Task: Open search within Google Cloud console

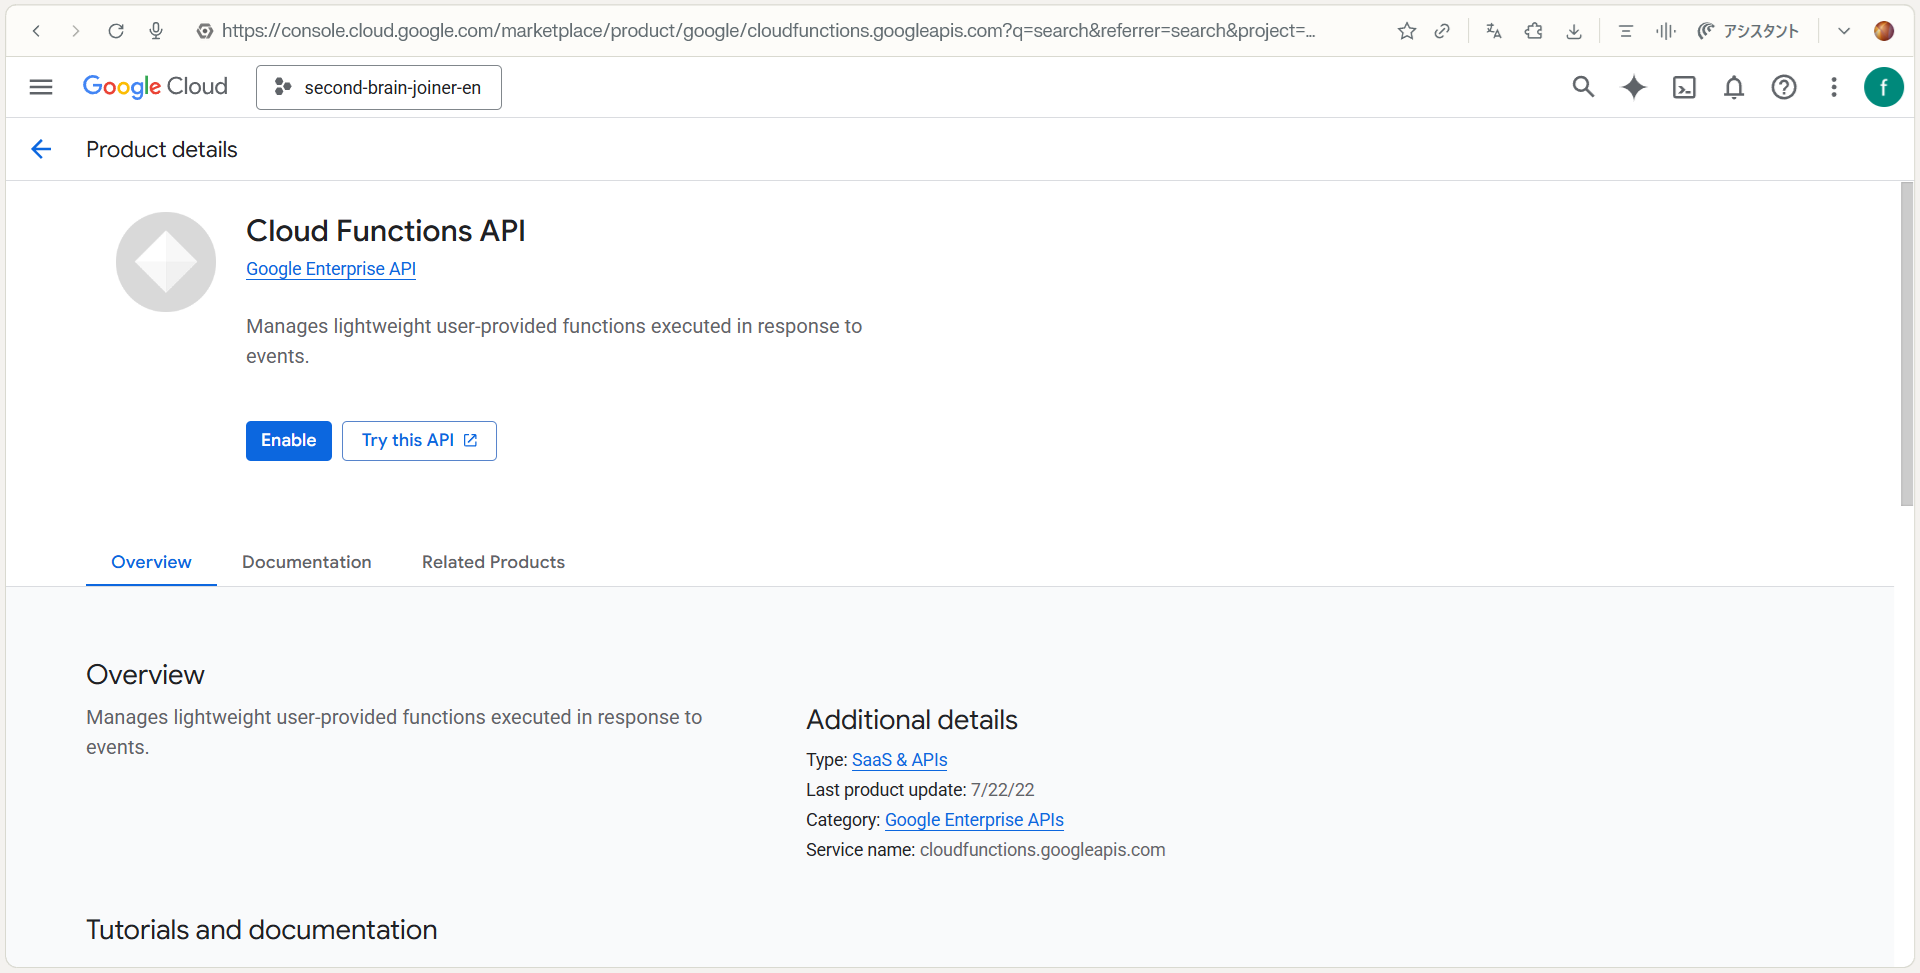Action: click(1583, 87)
